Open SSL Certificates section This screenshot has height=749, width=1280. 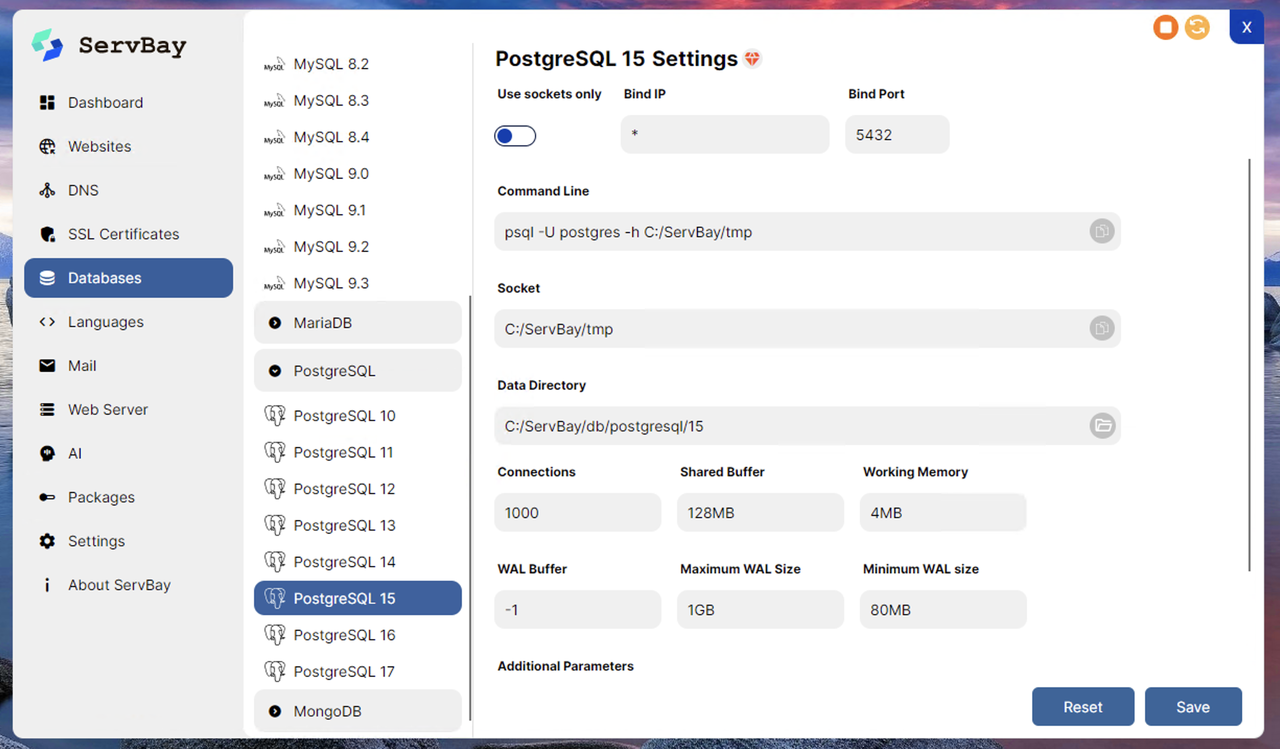[x=128, y=234]
